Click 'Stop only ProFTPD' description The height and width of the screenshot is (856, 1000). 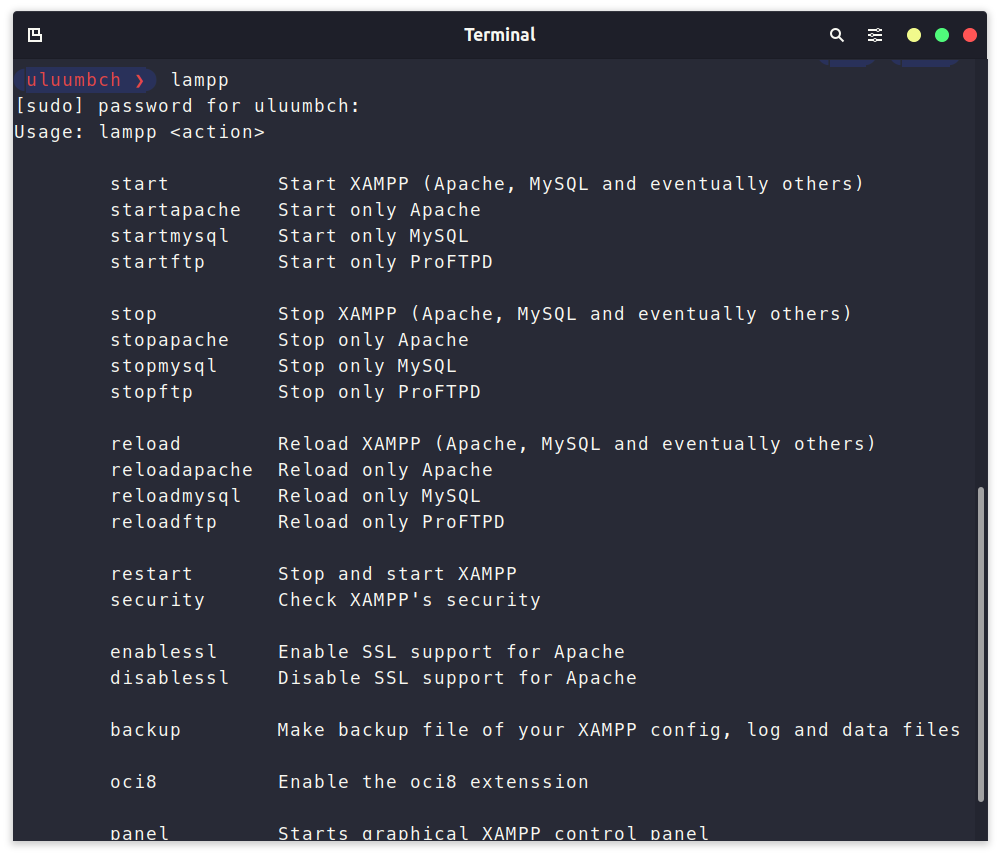pyautogui.click(x=379, y=392)
